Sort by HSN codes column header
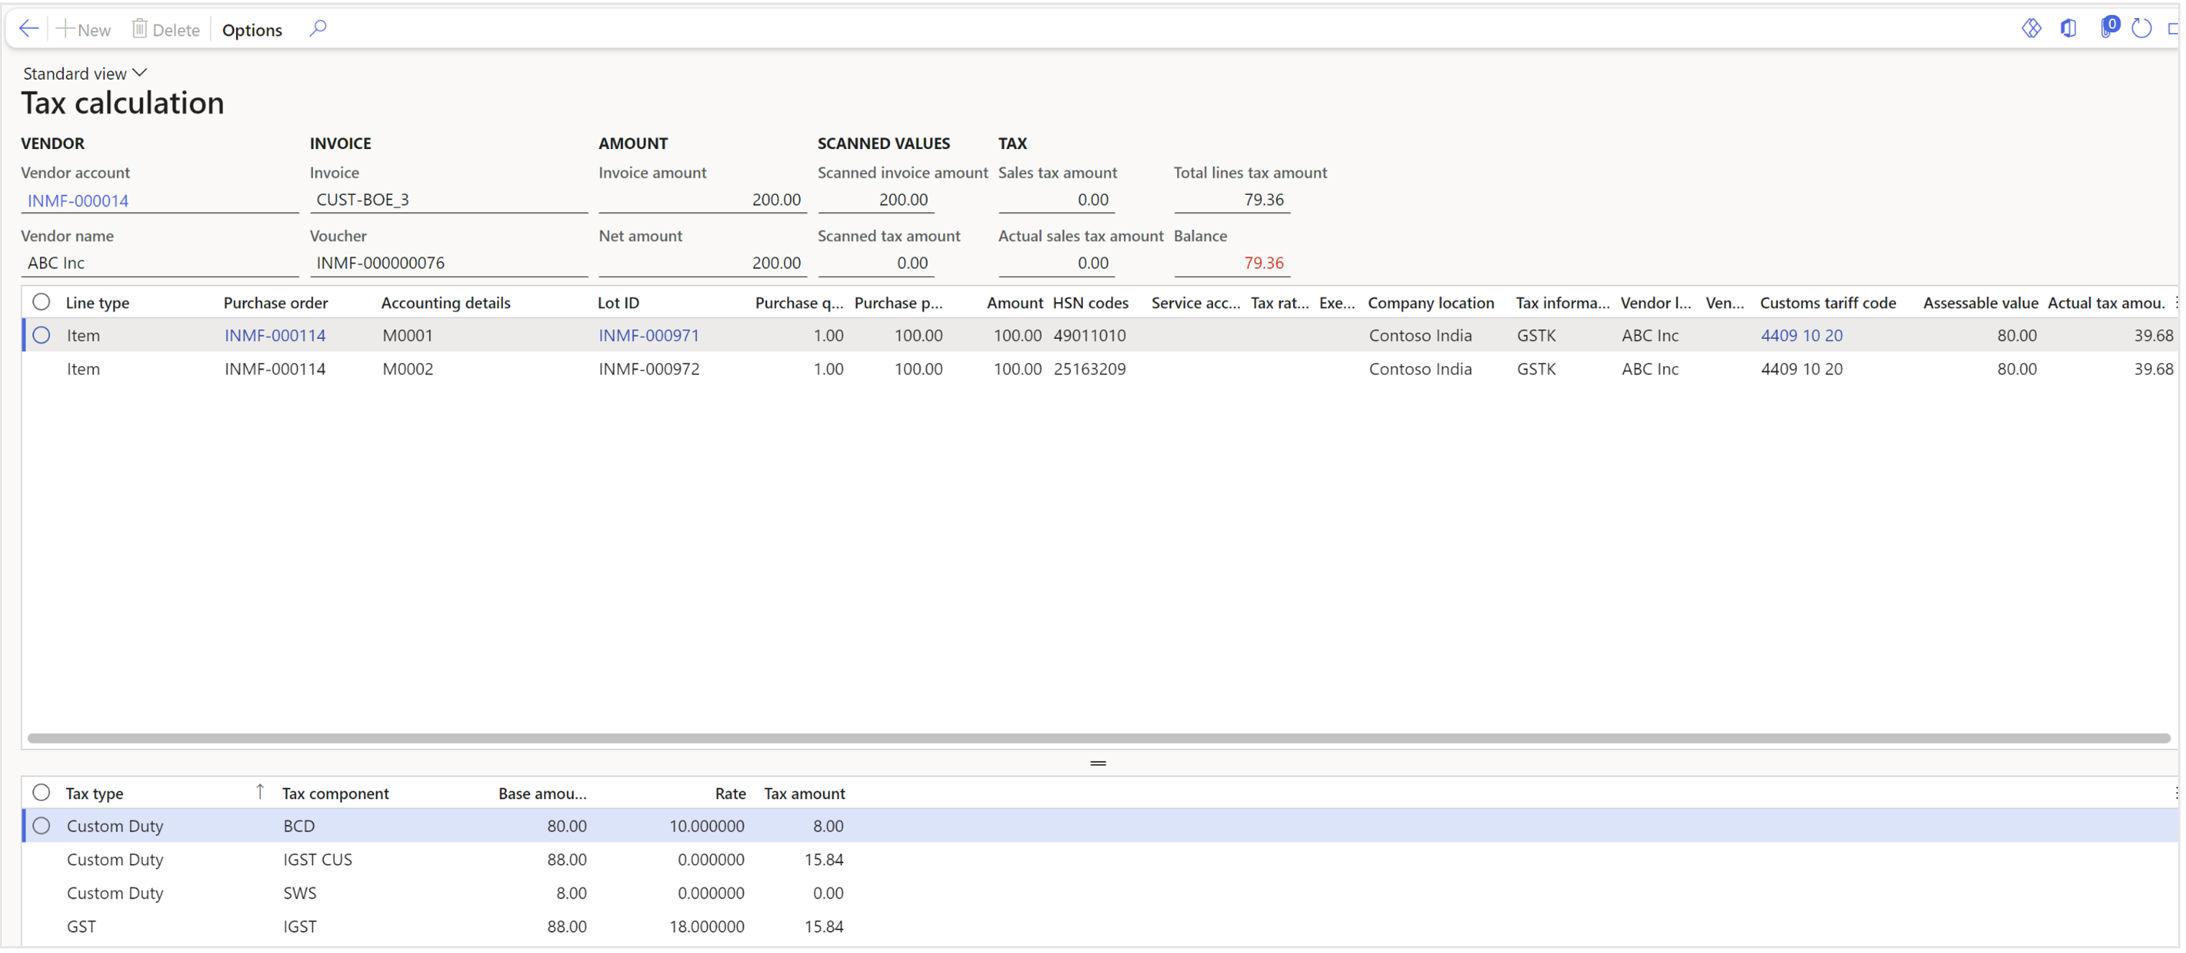 [1090, 303]
